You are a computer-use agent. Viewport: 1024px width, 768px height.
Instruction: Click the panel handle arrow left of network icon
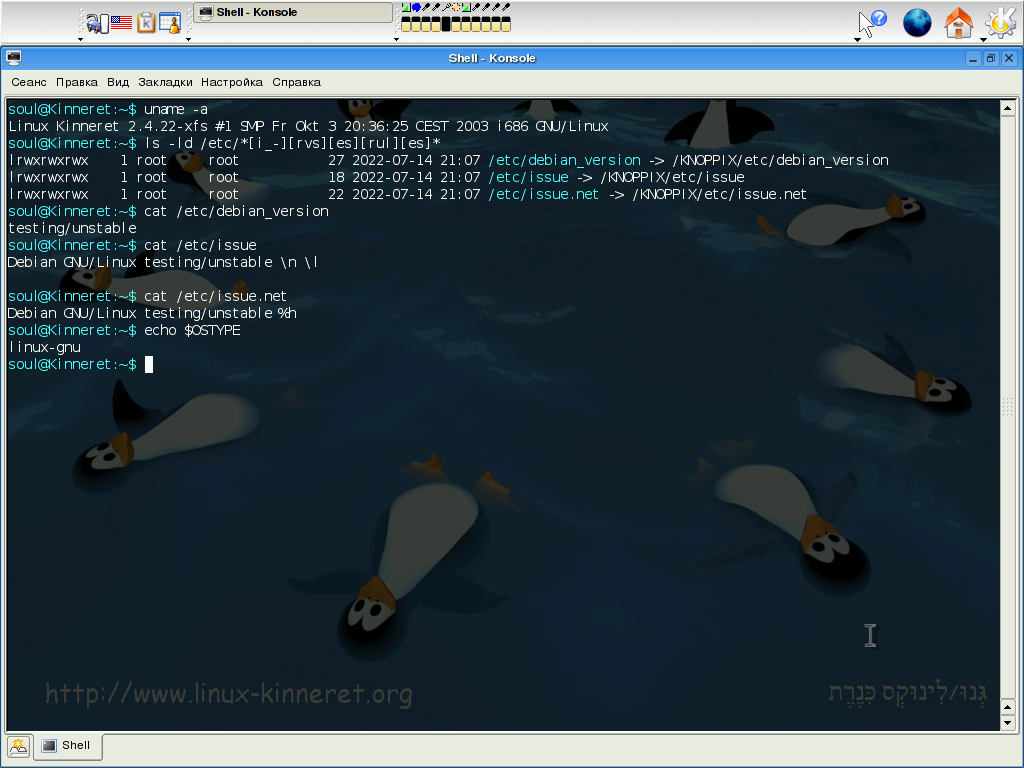80,39
